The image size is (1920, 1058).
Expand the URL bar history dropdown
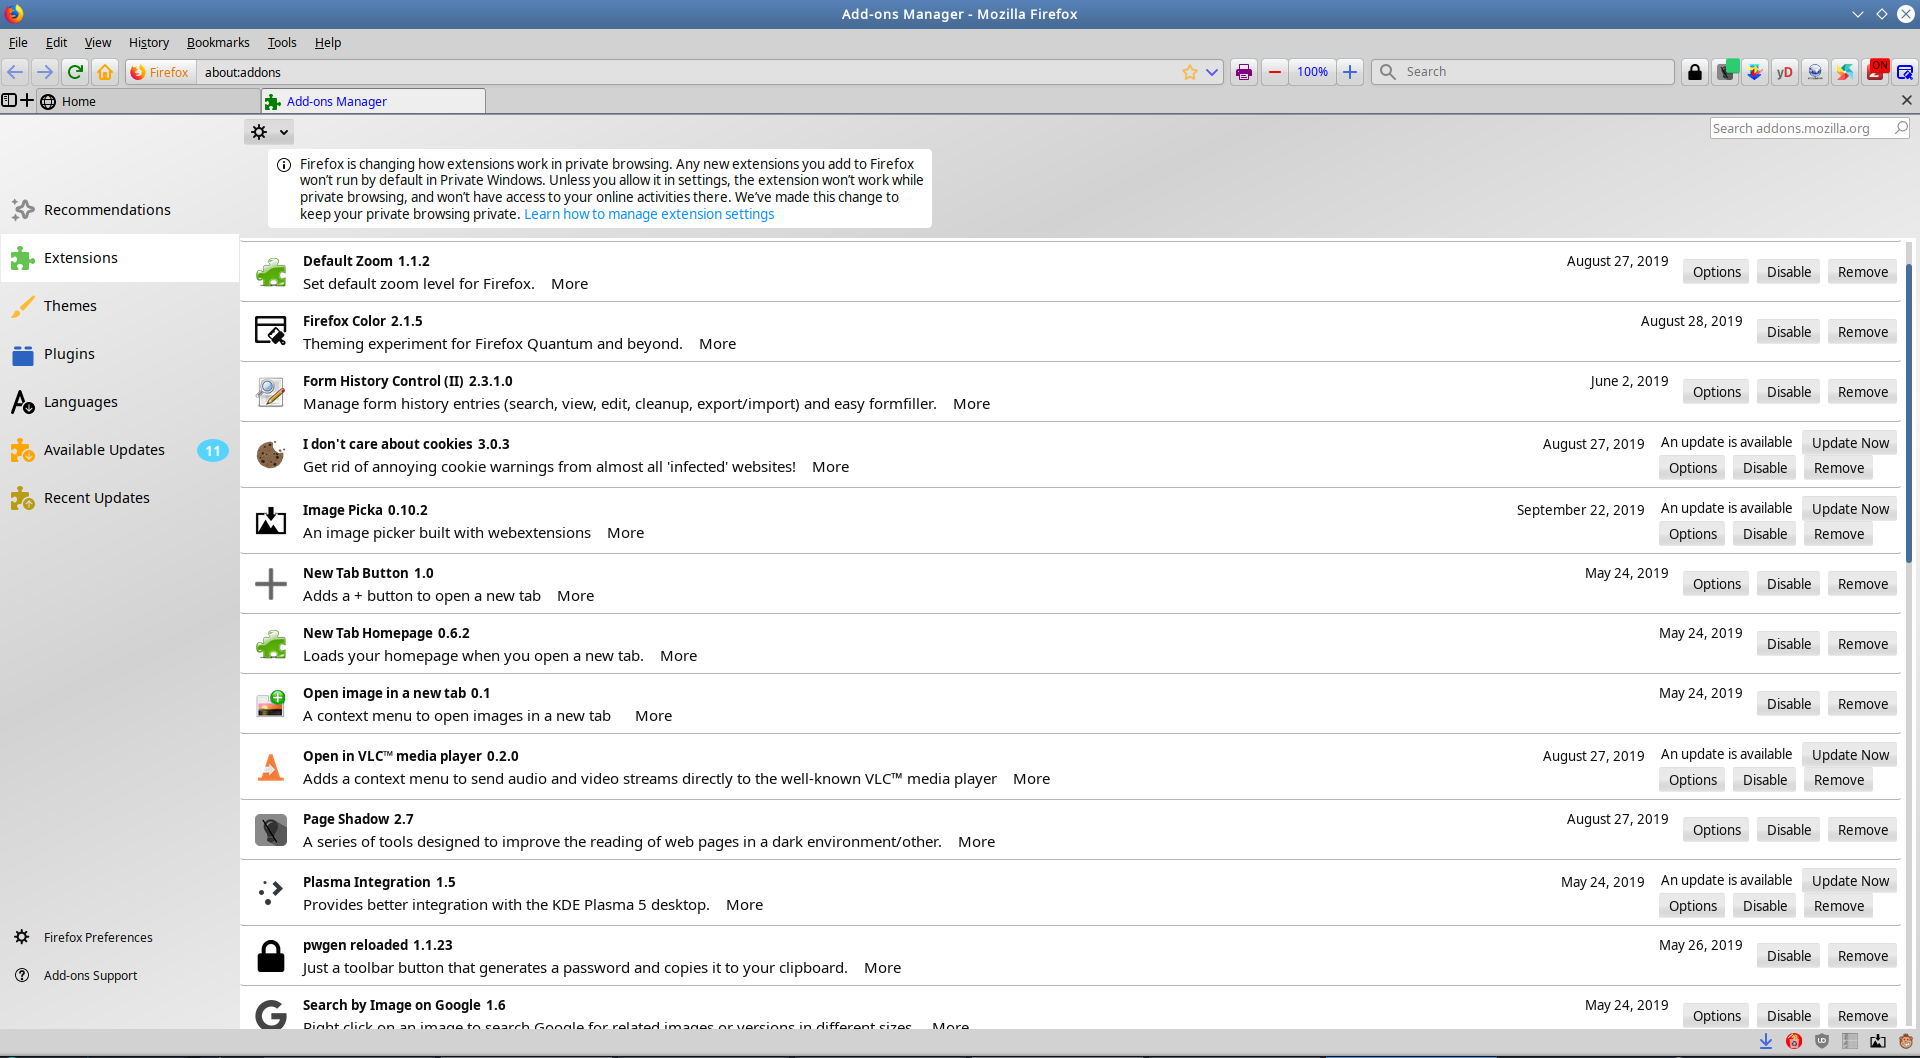click(x=1212, y=72)
